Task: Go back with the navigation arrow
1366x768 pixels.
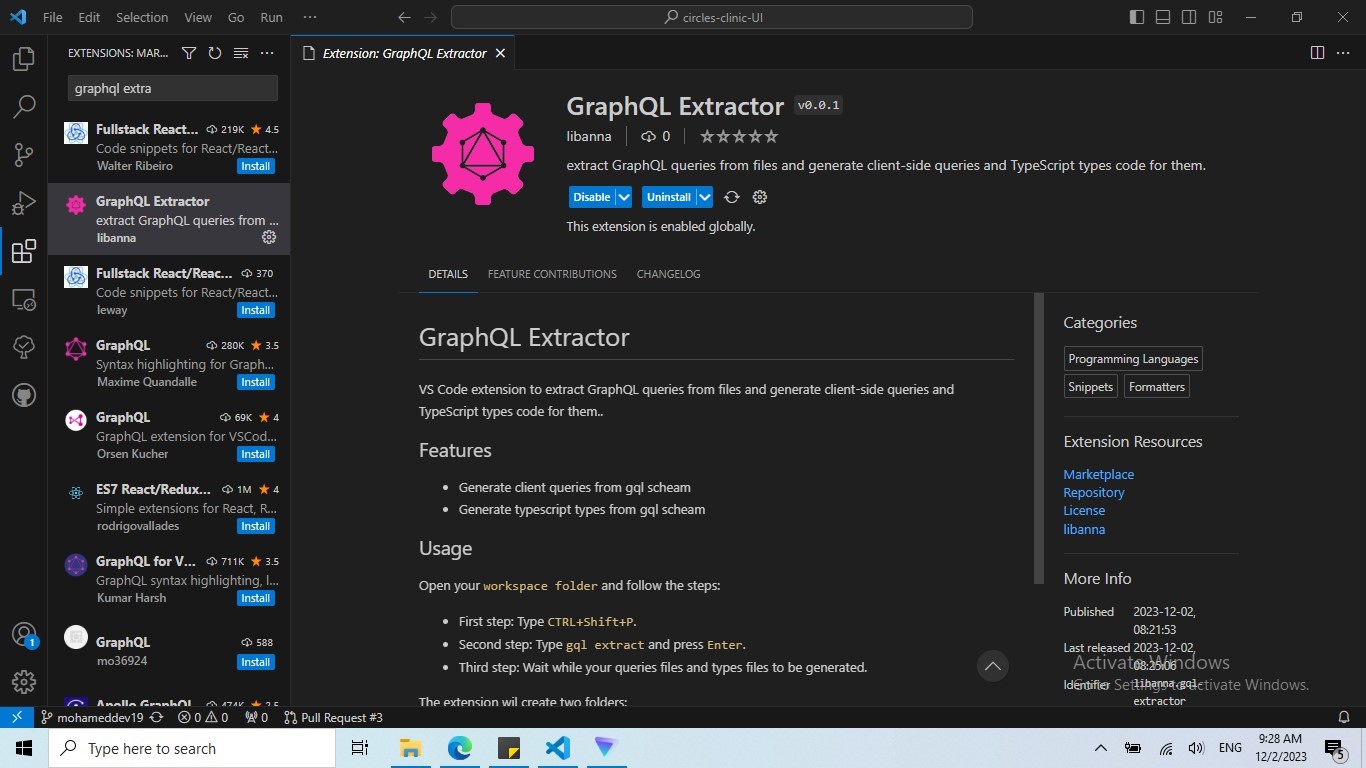Action: point(404,17)
